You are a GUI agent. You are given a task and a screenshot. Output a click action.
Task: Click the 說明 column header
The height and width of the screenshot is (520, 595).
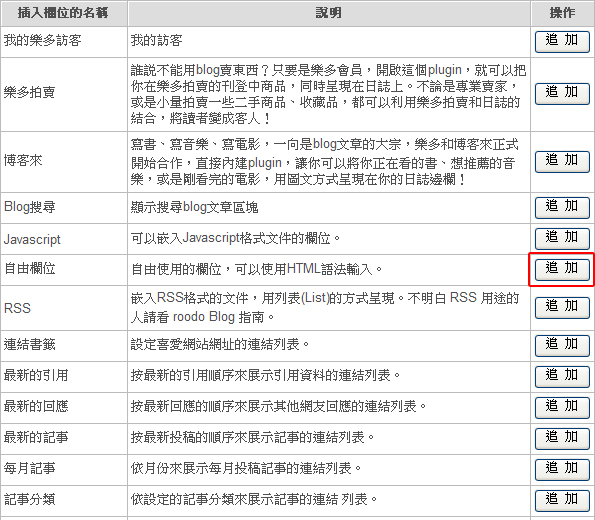[329, 13]
